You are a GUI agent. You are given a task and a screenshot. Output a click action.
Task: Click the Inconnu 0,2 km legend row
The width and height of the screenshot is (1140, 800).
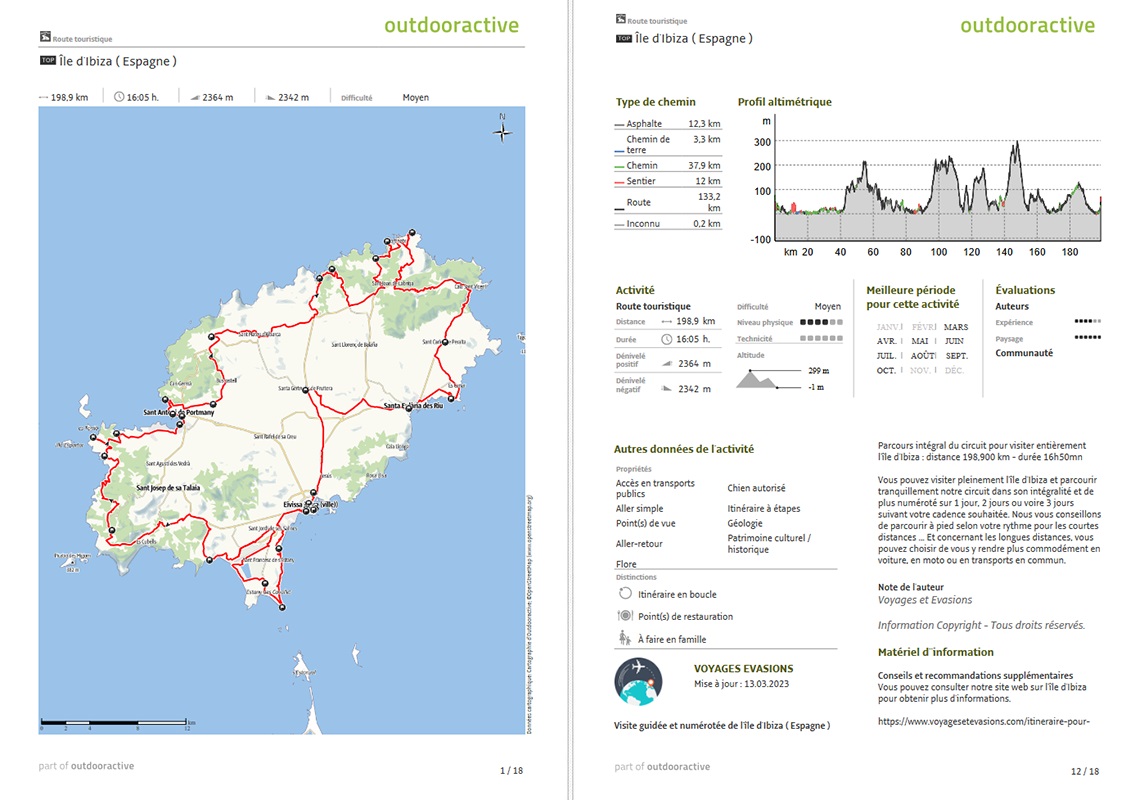pos(667,223)
